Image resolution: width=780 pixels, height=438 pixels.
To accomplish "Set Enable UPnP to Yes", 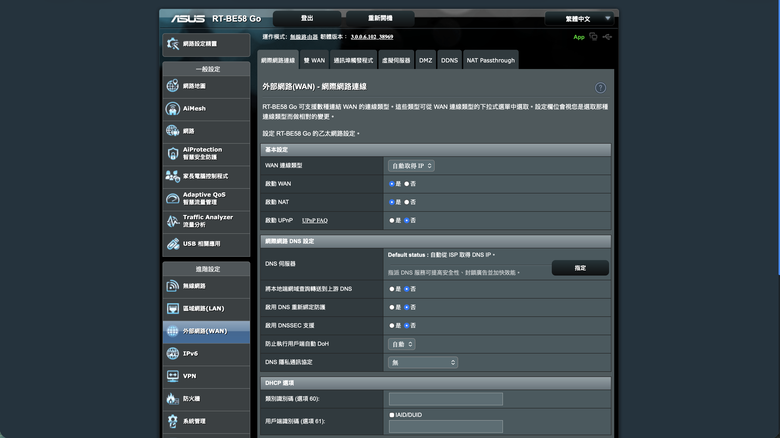I will (x=391, y=220).
